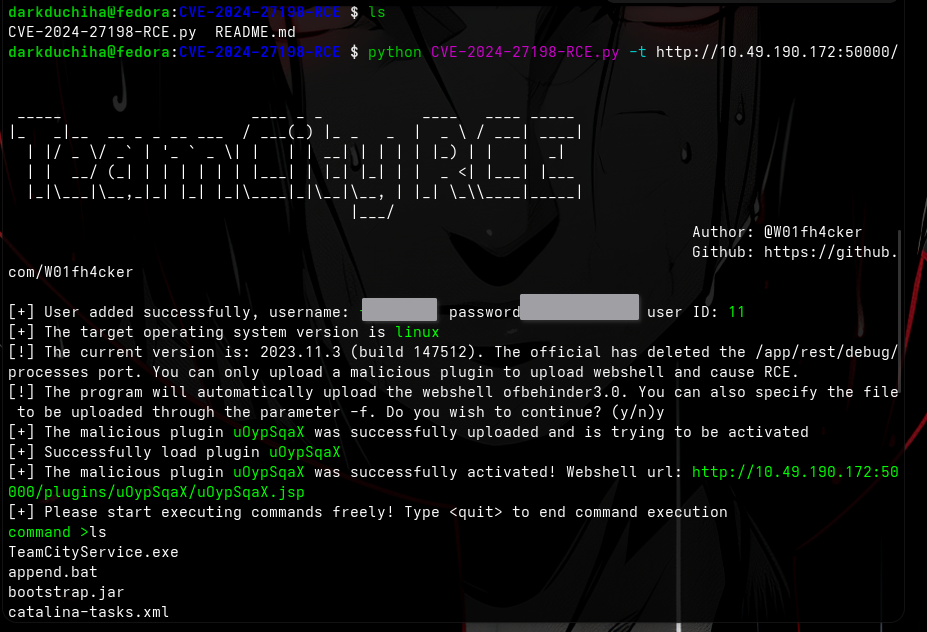This screenshot has height=632, width=927.
Task: Click the magenta 'CVE-2024-27198-RCE.py' script argument
Action: click(525, 52)
